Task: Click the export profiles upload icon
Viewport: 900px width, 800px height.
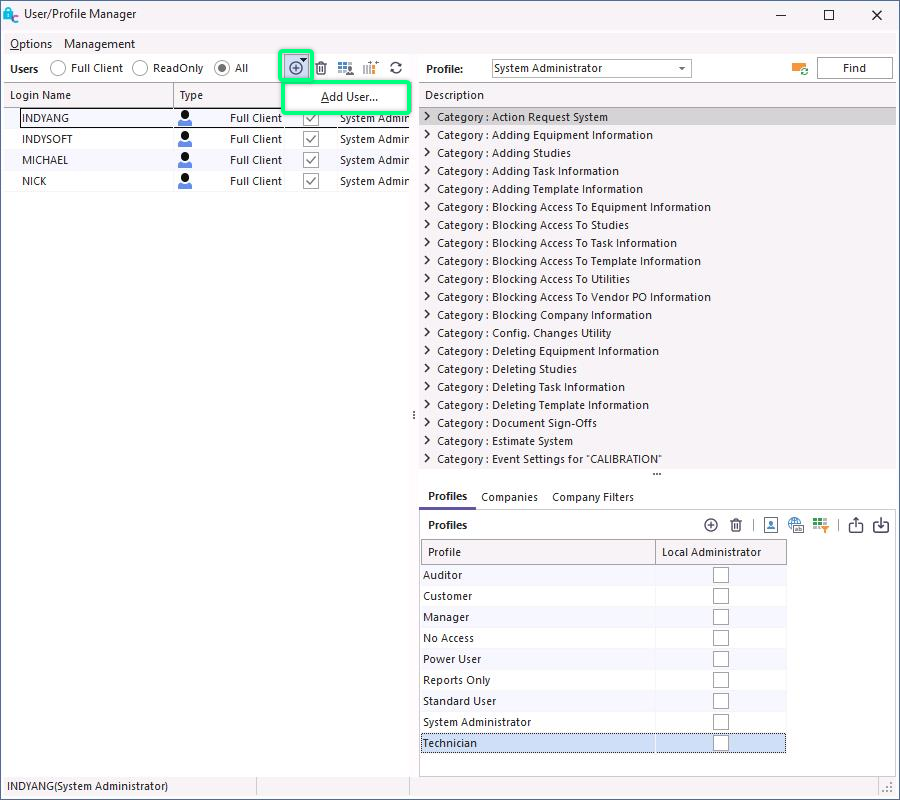Action: (856, 525)
